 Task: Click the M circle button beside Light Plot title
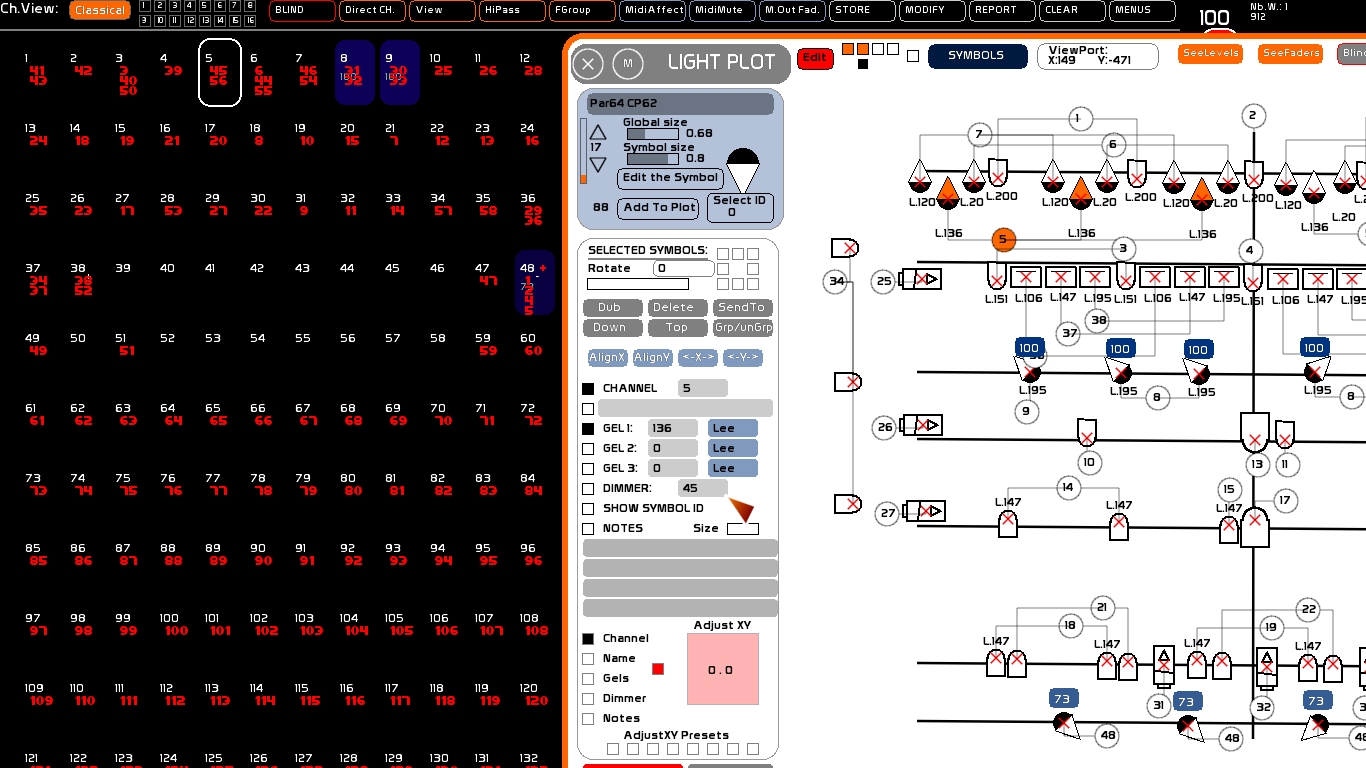click(x=628, y=63)
